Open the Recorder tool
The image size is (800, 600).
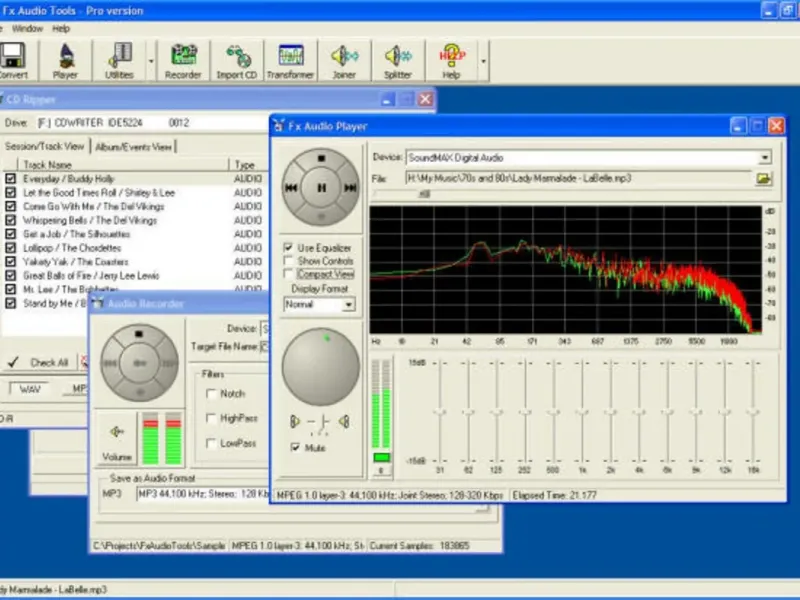click(x=183, y=61)
